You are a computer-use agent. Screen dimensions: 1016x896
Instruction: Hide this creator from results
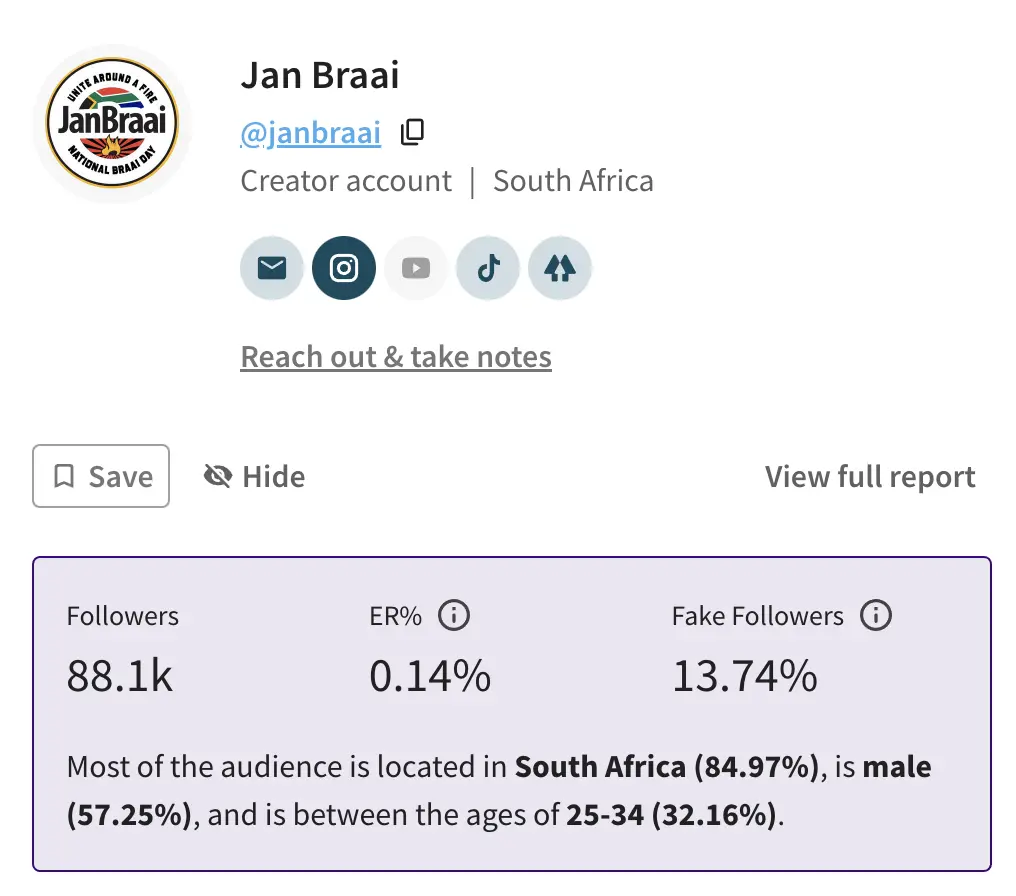click(253, 476)
